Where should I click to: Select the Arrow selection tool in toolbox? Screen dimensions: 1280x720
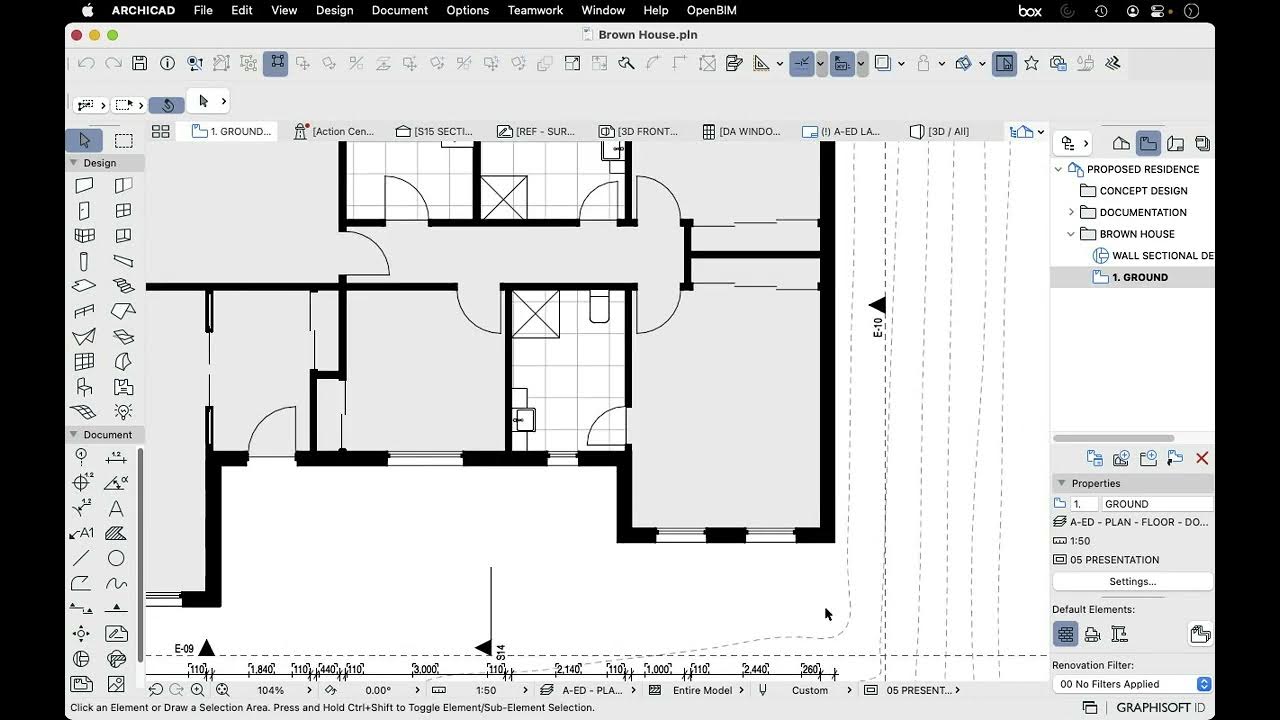pyautogui.click(x=84, y=141)
